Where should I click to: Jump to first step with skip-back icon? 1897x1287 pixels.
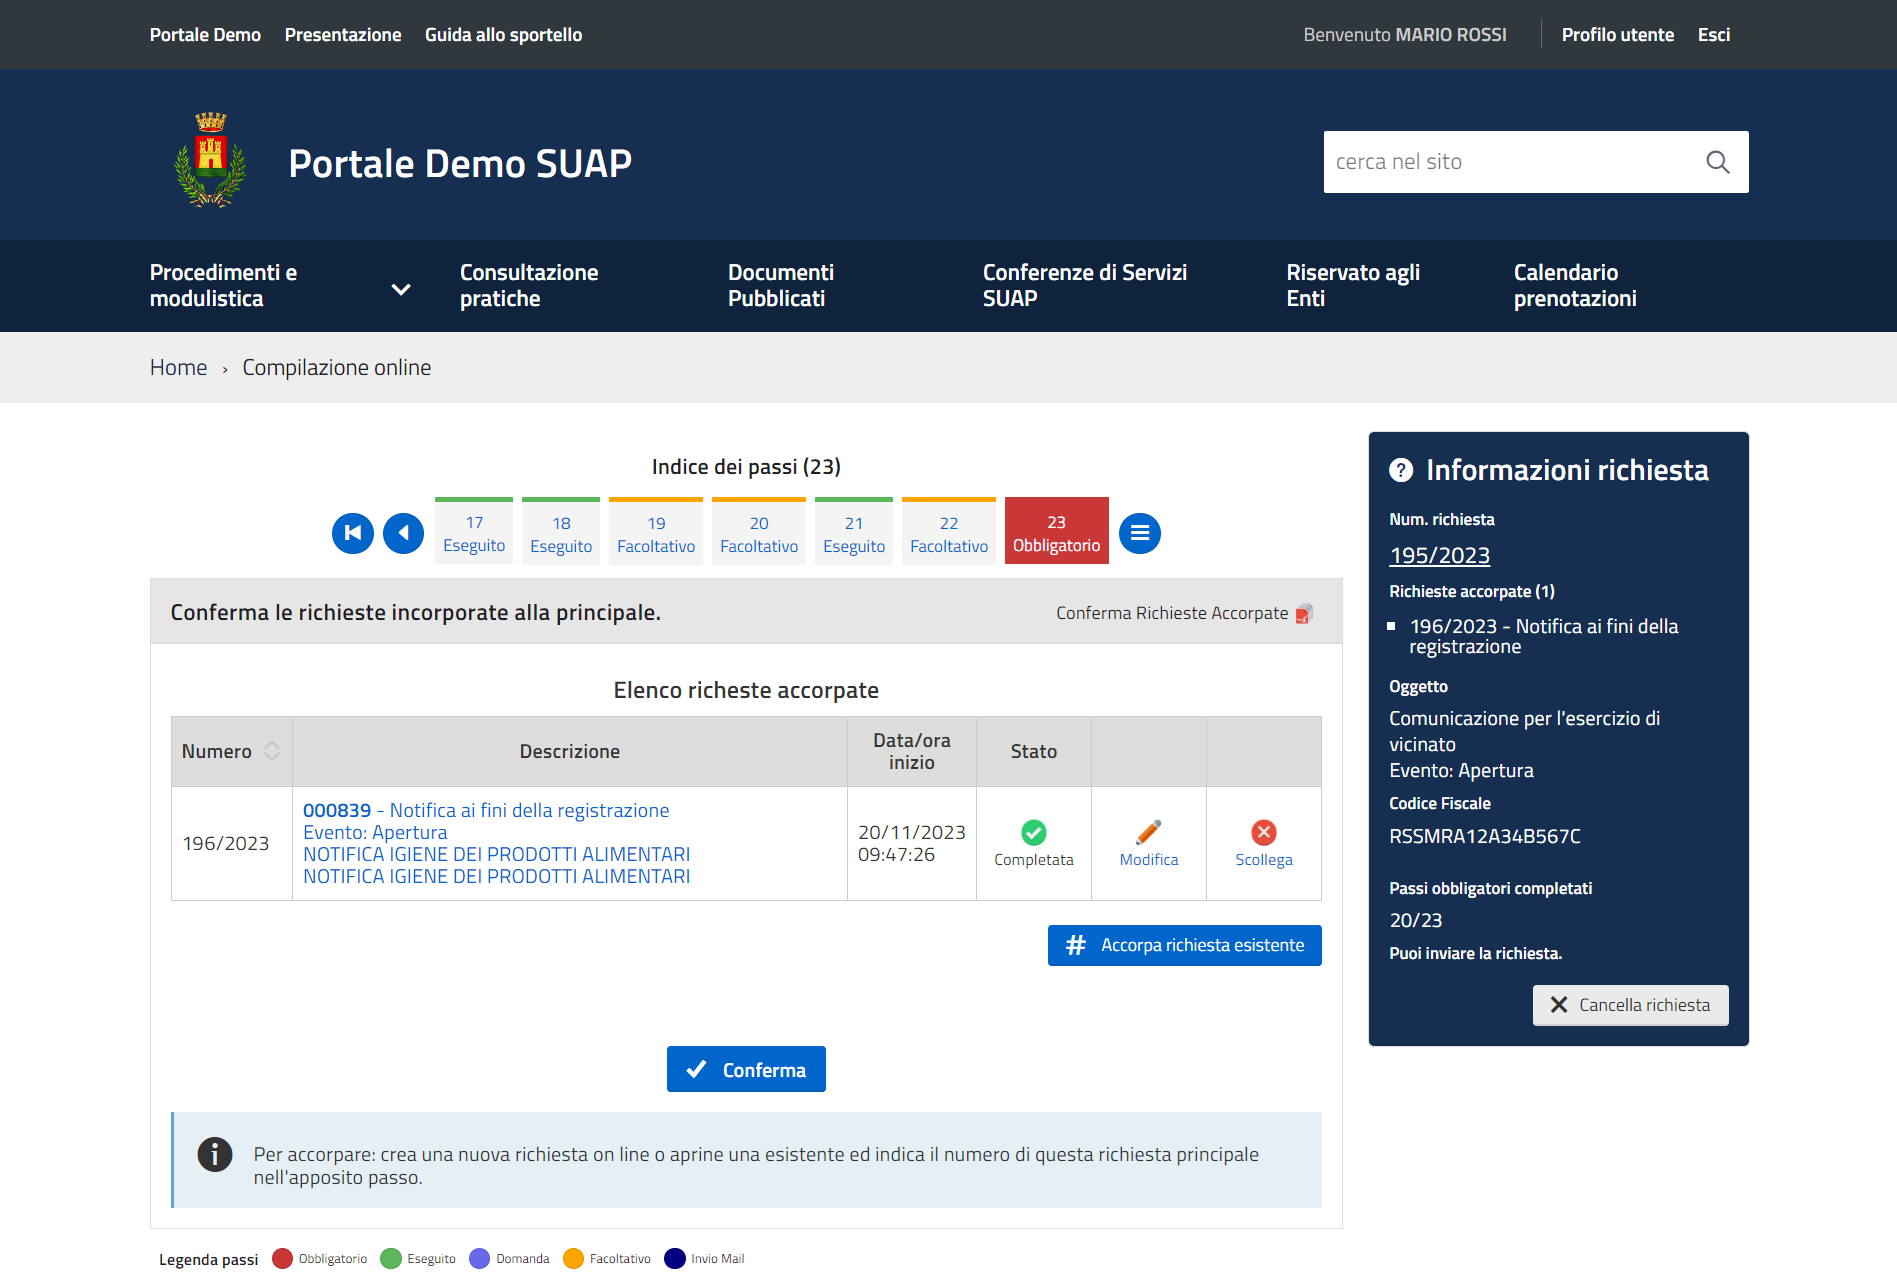353,533
